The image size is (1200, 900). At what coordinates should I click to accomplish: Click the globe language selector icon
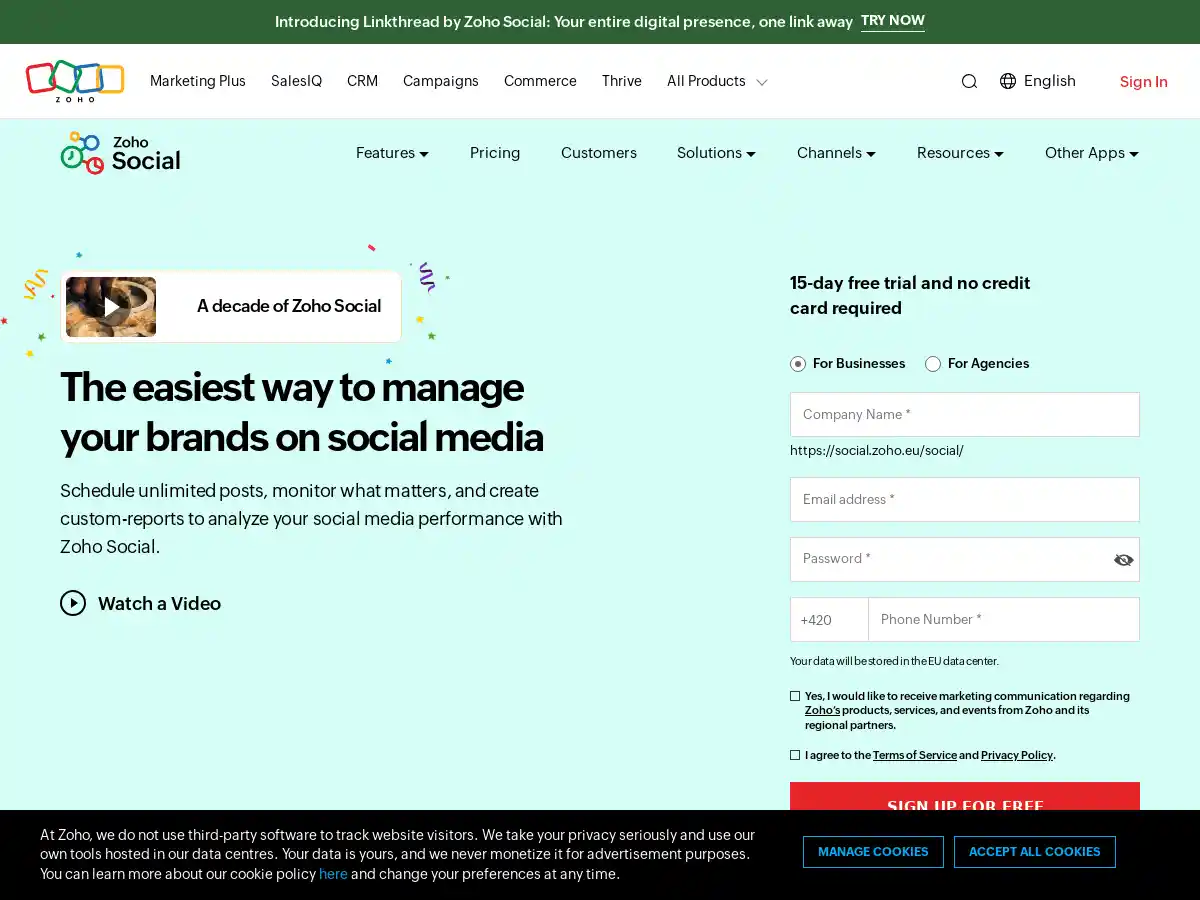click(x=1007, y=81)
